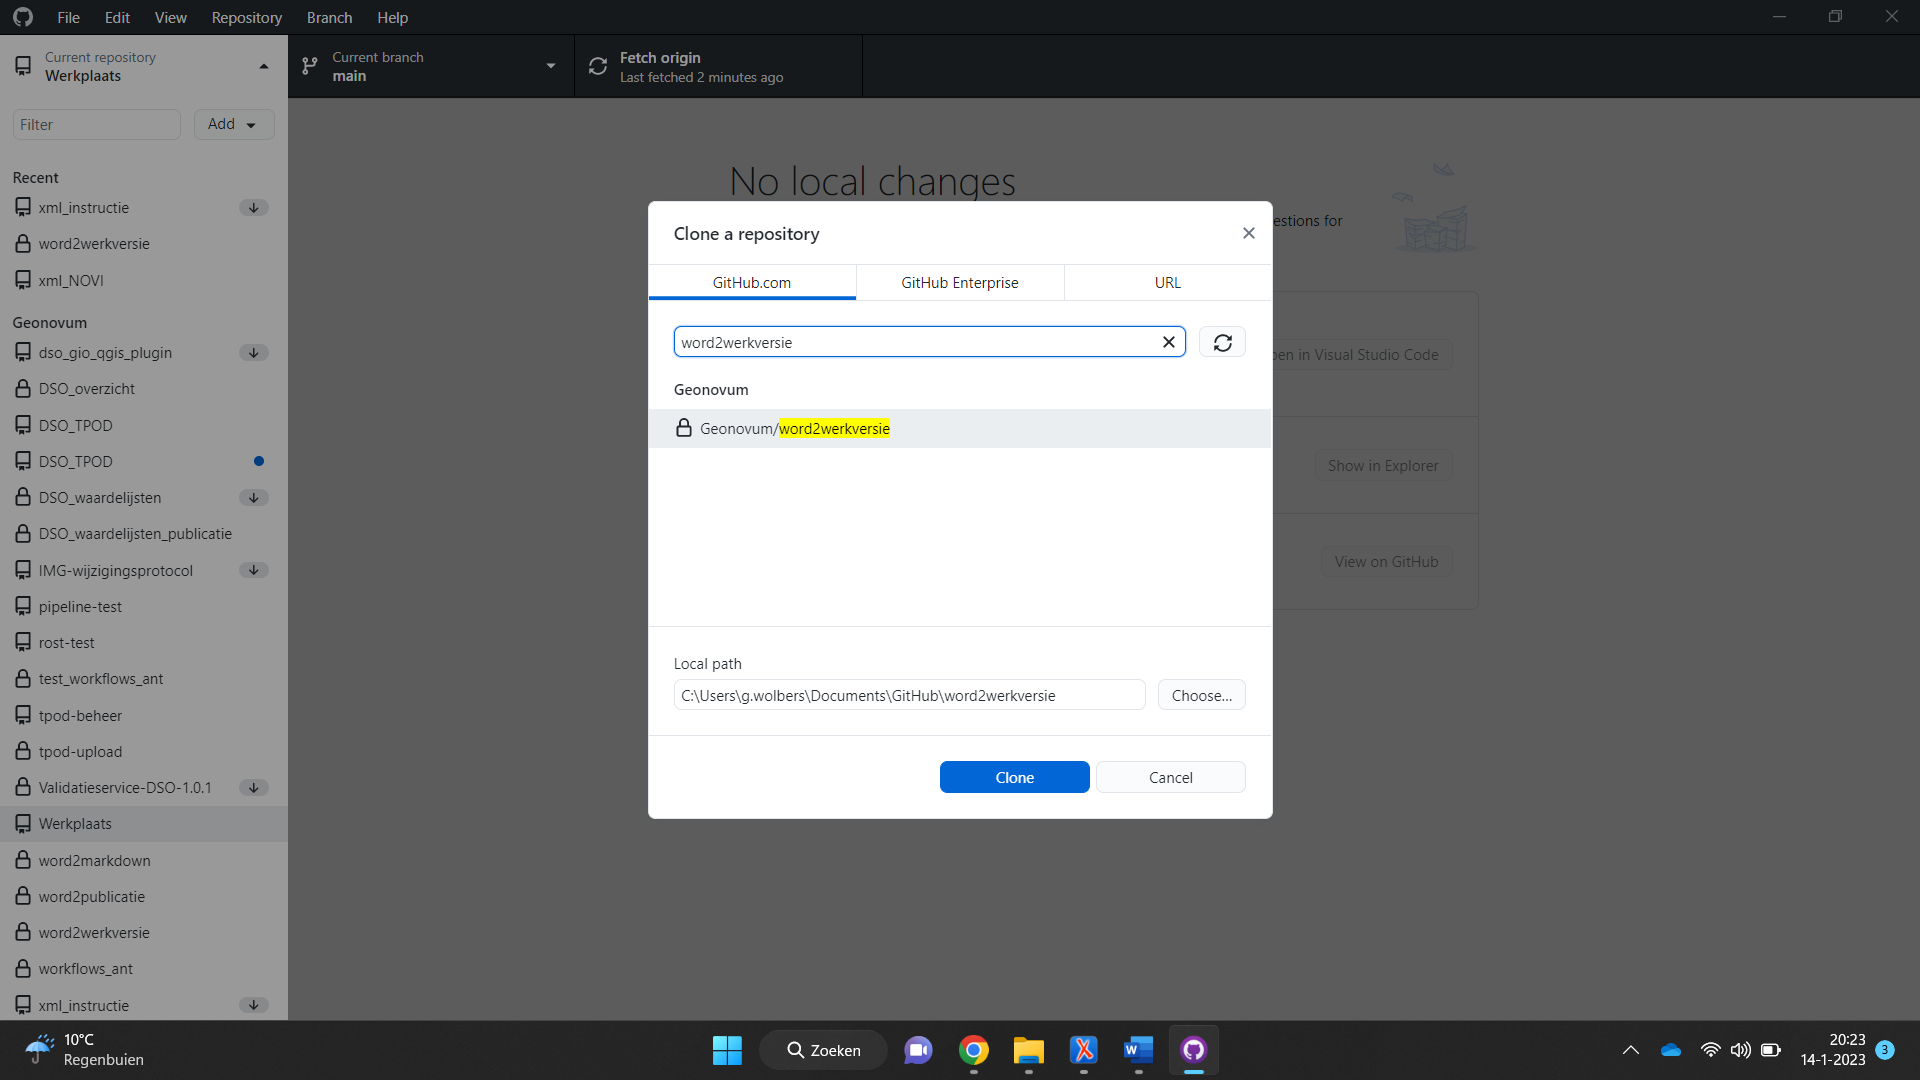Select the test_workflows_ant repository

[x=144, y=679]
